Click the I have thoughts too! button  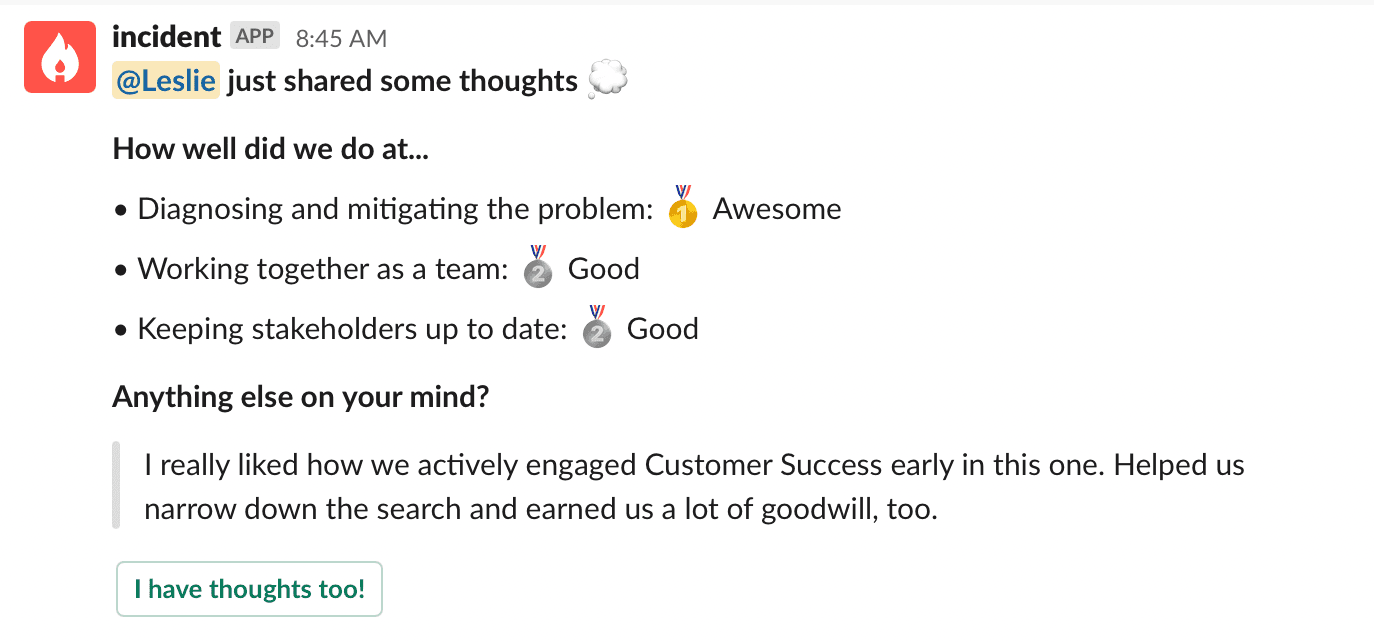coord(250,589)
